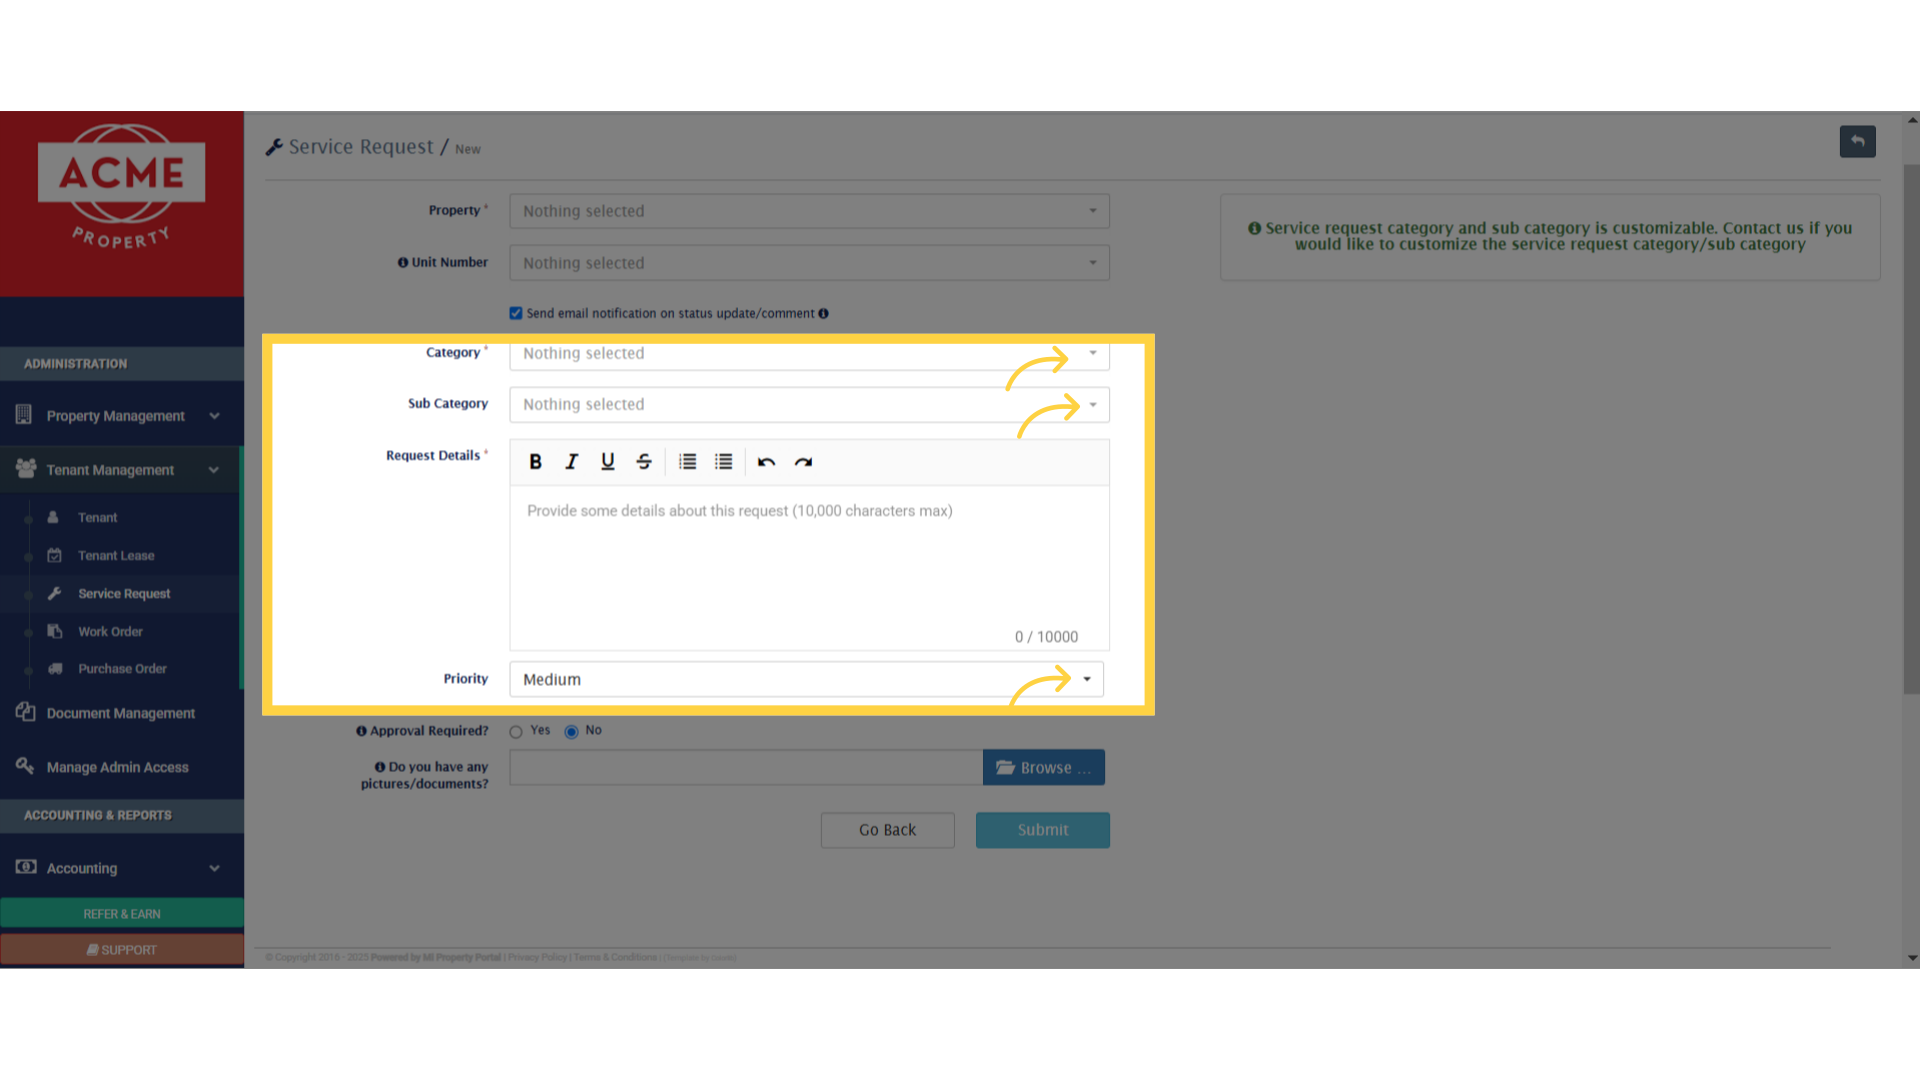Insert bulleted list in Request Details
This screenshot has height=1080, width=1920.
tap(723, 461)
